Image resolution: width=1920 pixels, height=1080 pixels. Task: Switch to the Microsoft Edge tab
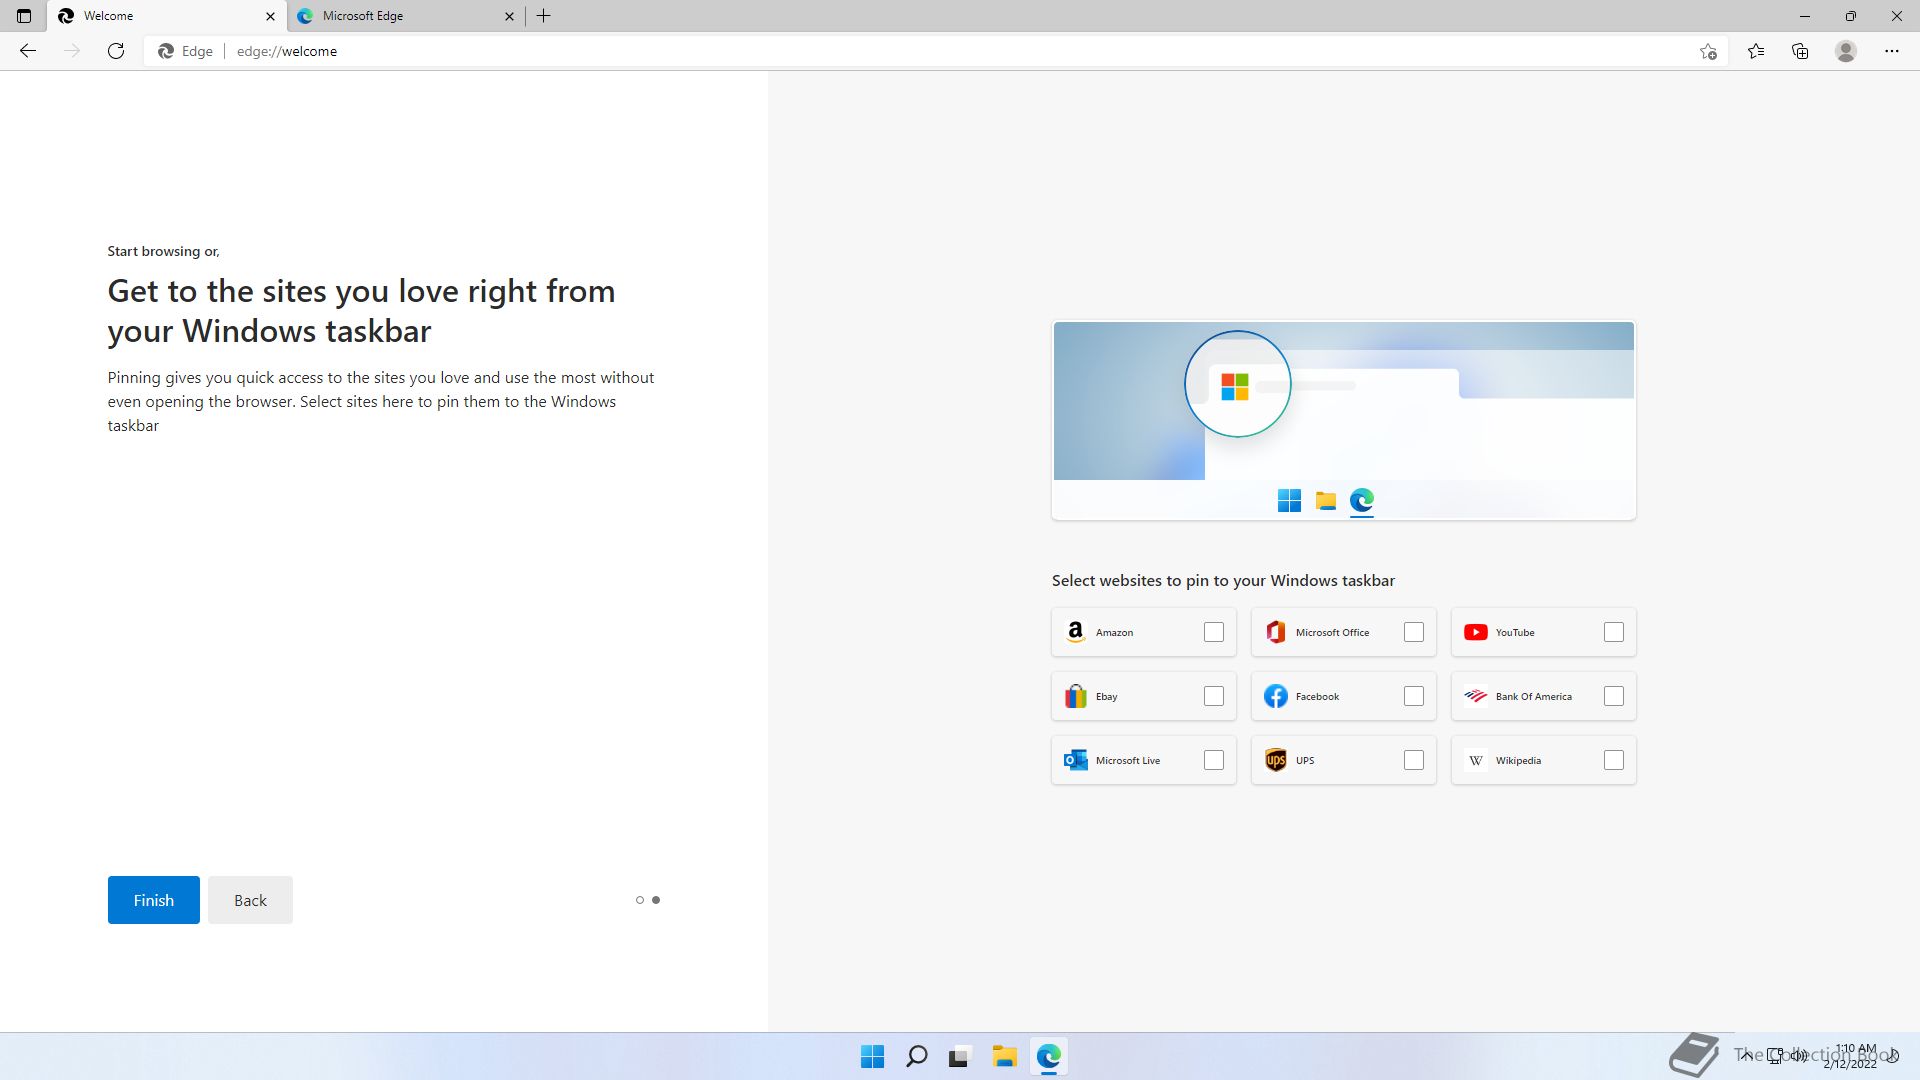405,16
